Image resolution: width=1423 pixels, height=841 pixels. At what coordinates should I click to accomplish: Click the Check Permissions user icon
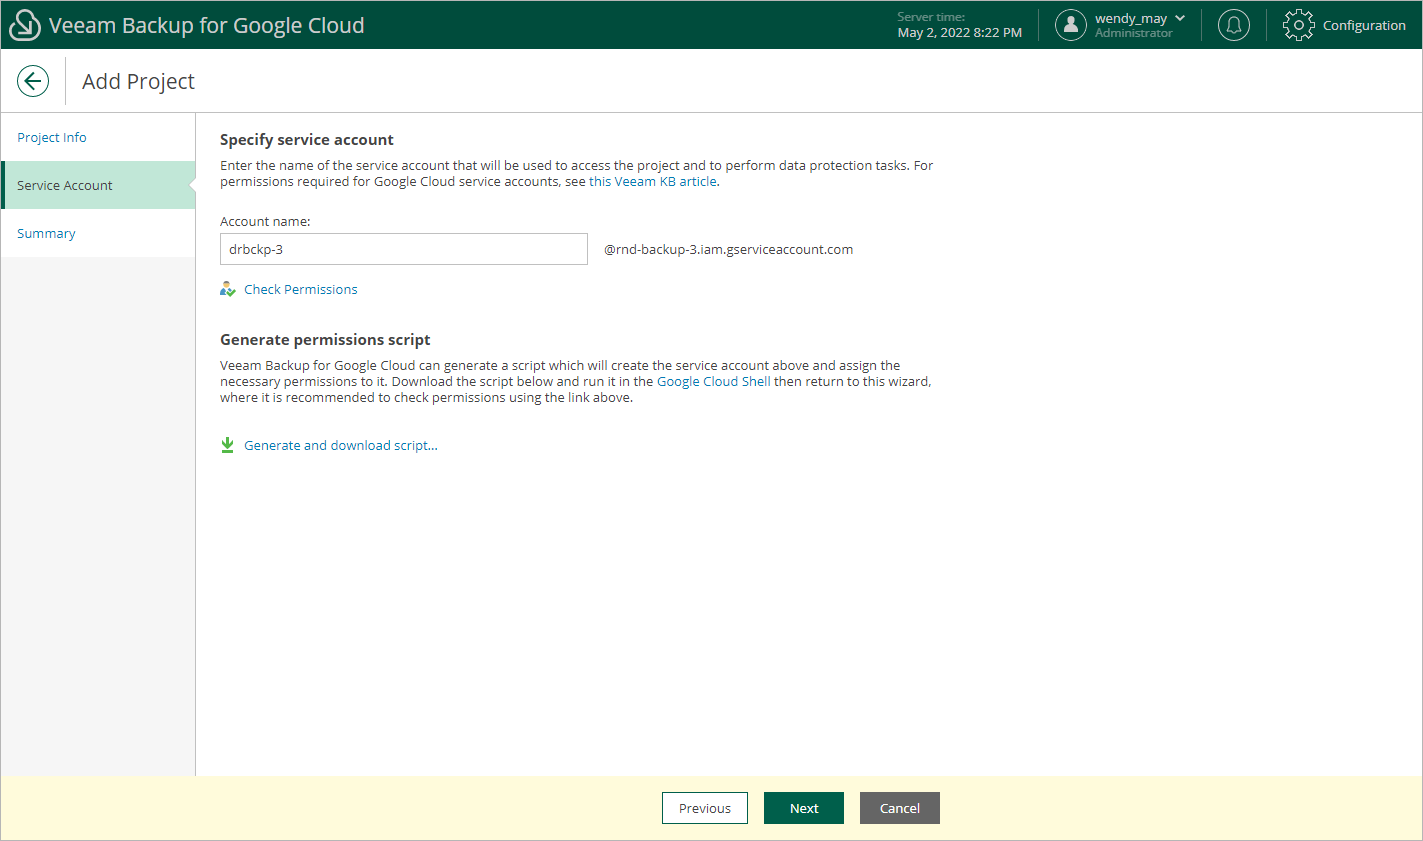(x=228, y=289)
